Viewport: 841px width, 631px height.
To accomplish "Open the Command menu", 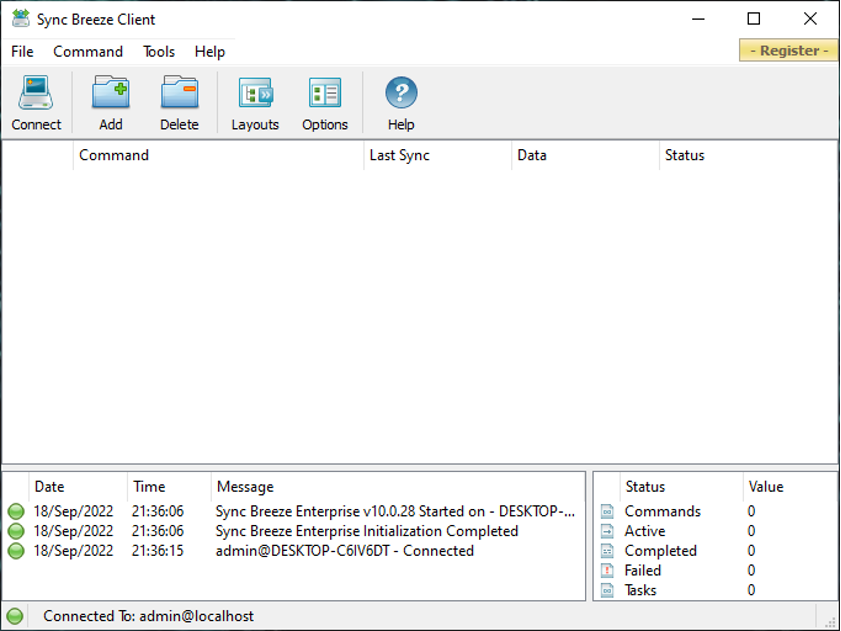I will point(88,52).
